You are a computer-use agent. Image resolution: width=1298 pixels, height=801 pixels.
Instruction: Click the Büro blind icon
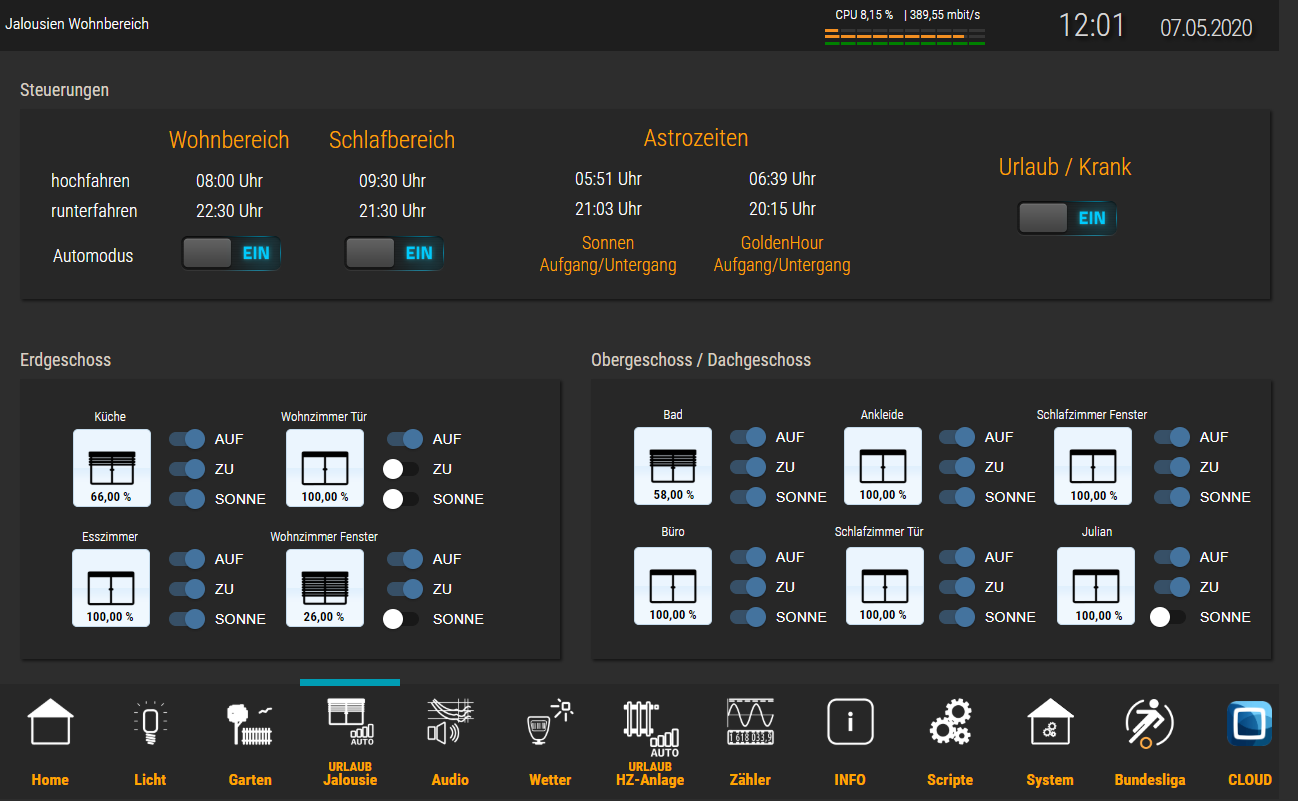[673, 586]
